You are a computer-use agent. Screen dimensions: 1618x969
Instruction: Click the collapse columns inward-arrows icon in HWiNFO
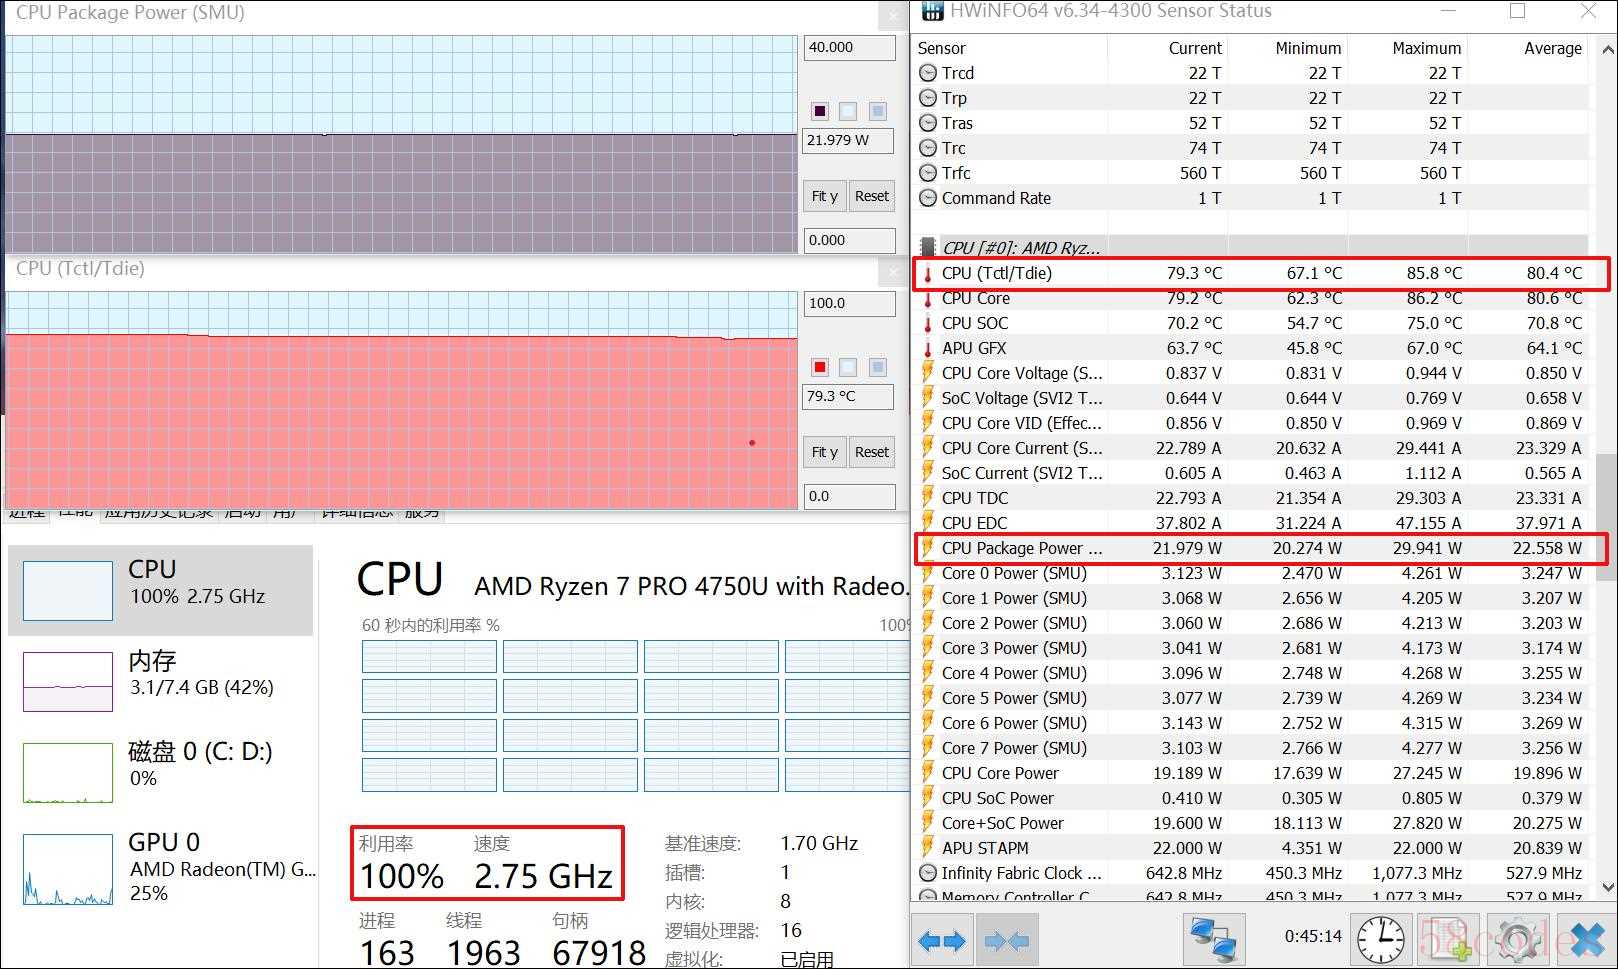tap(1007, 941)
